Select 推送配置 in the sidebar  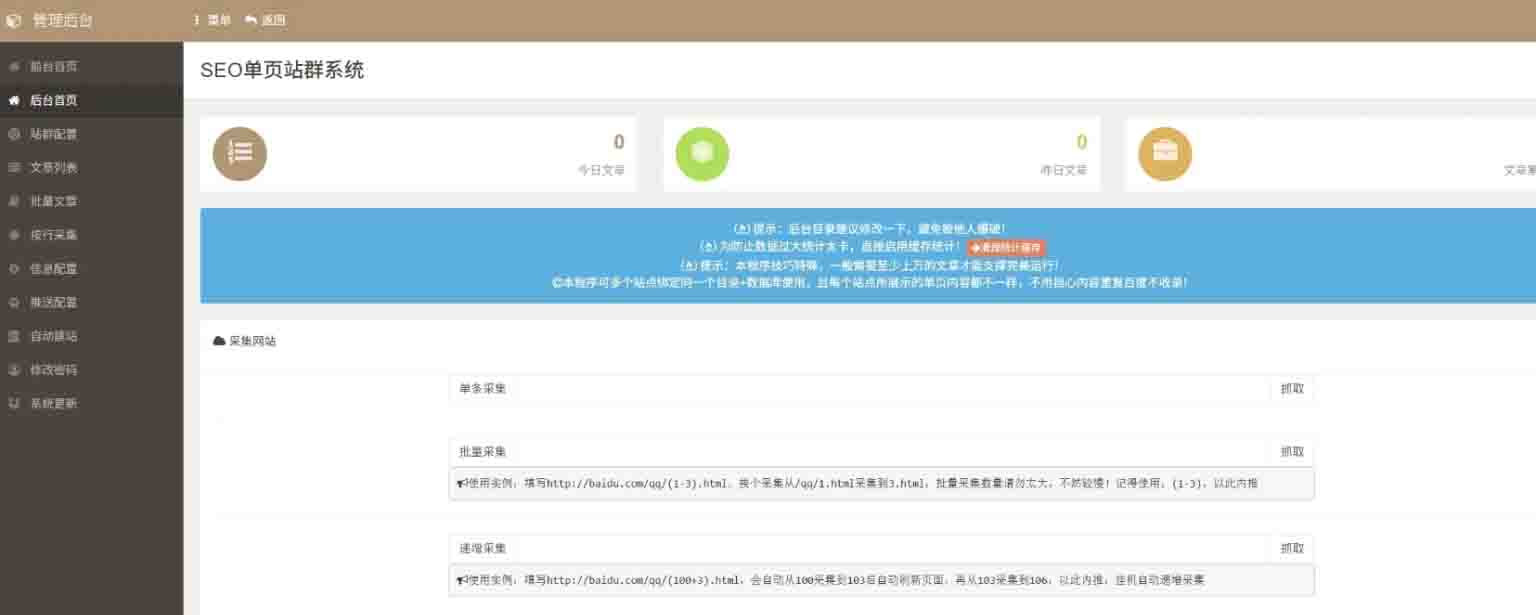click(53, 302)
